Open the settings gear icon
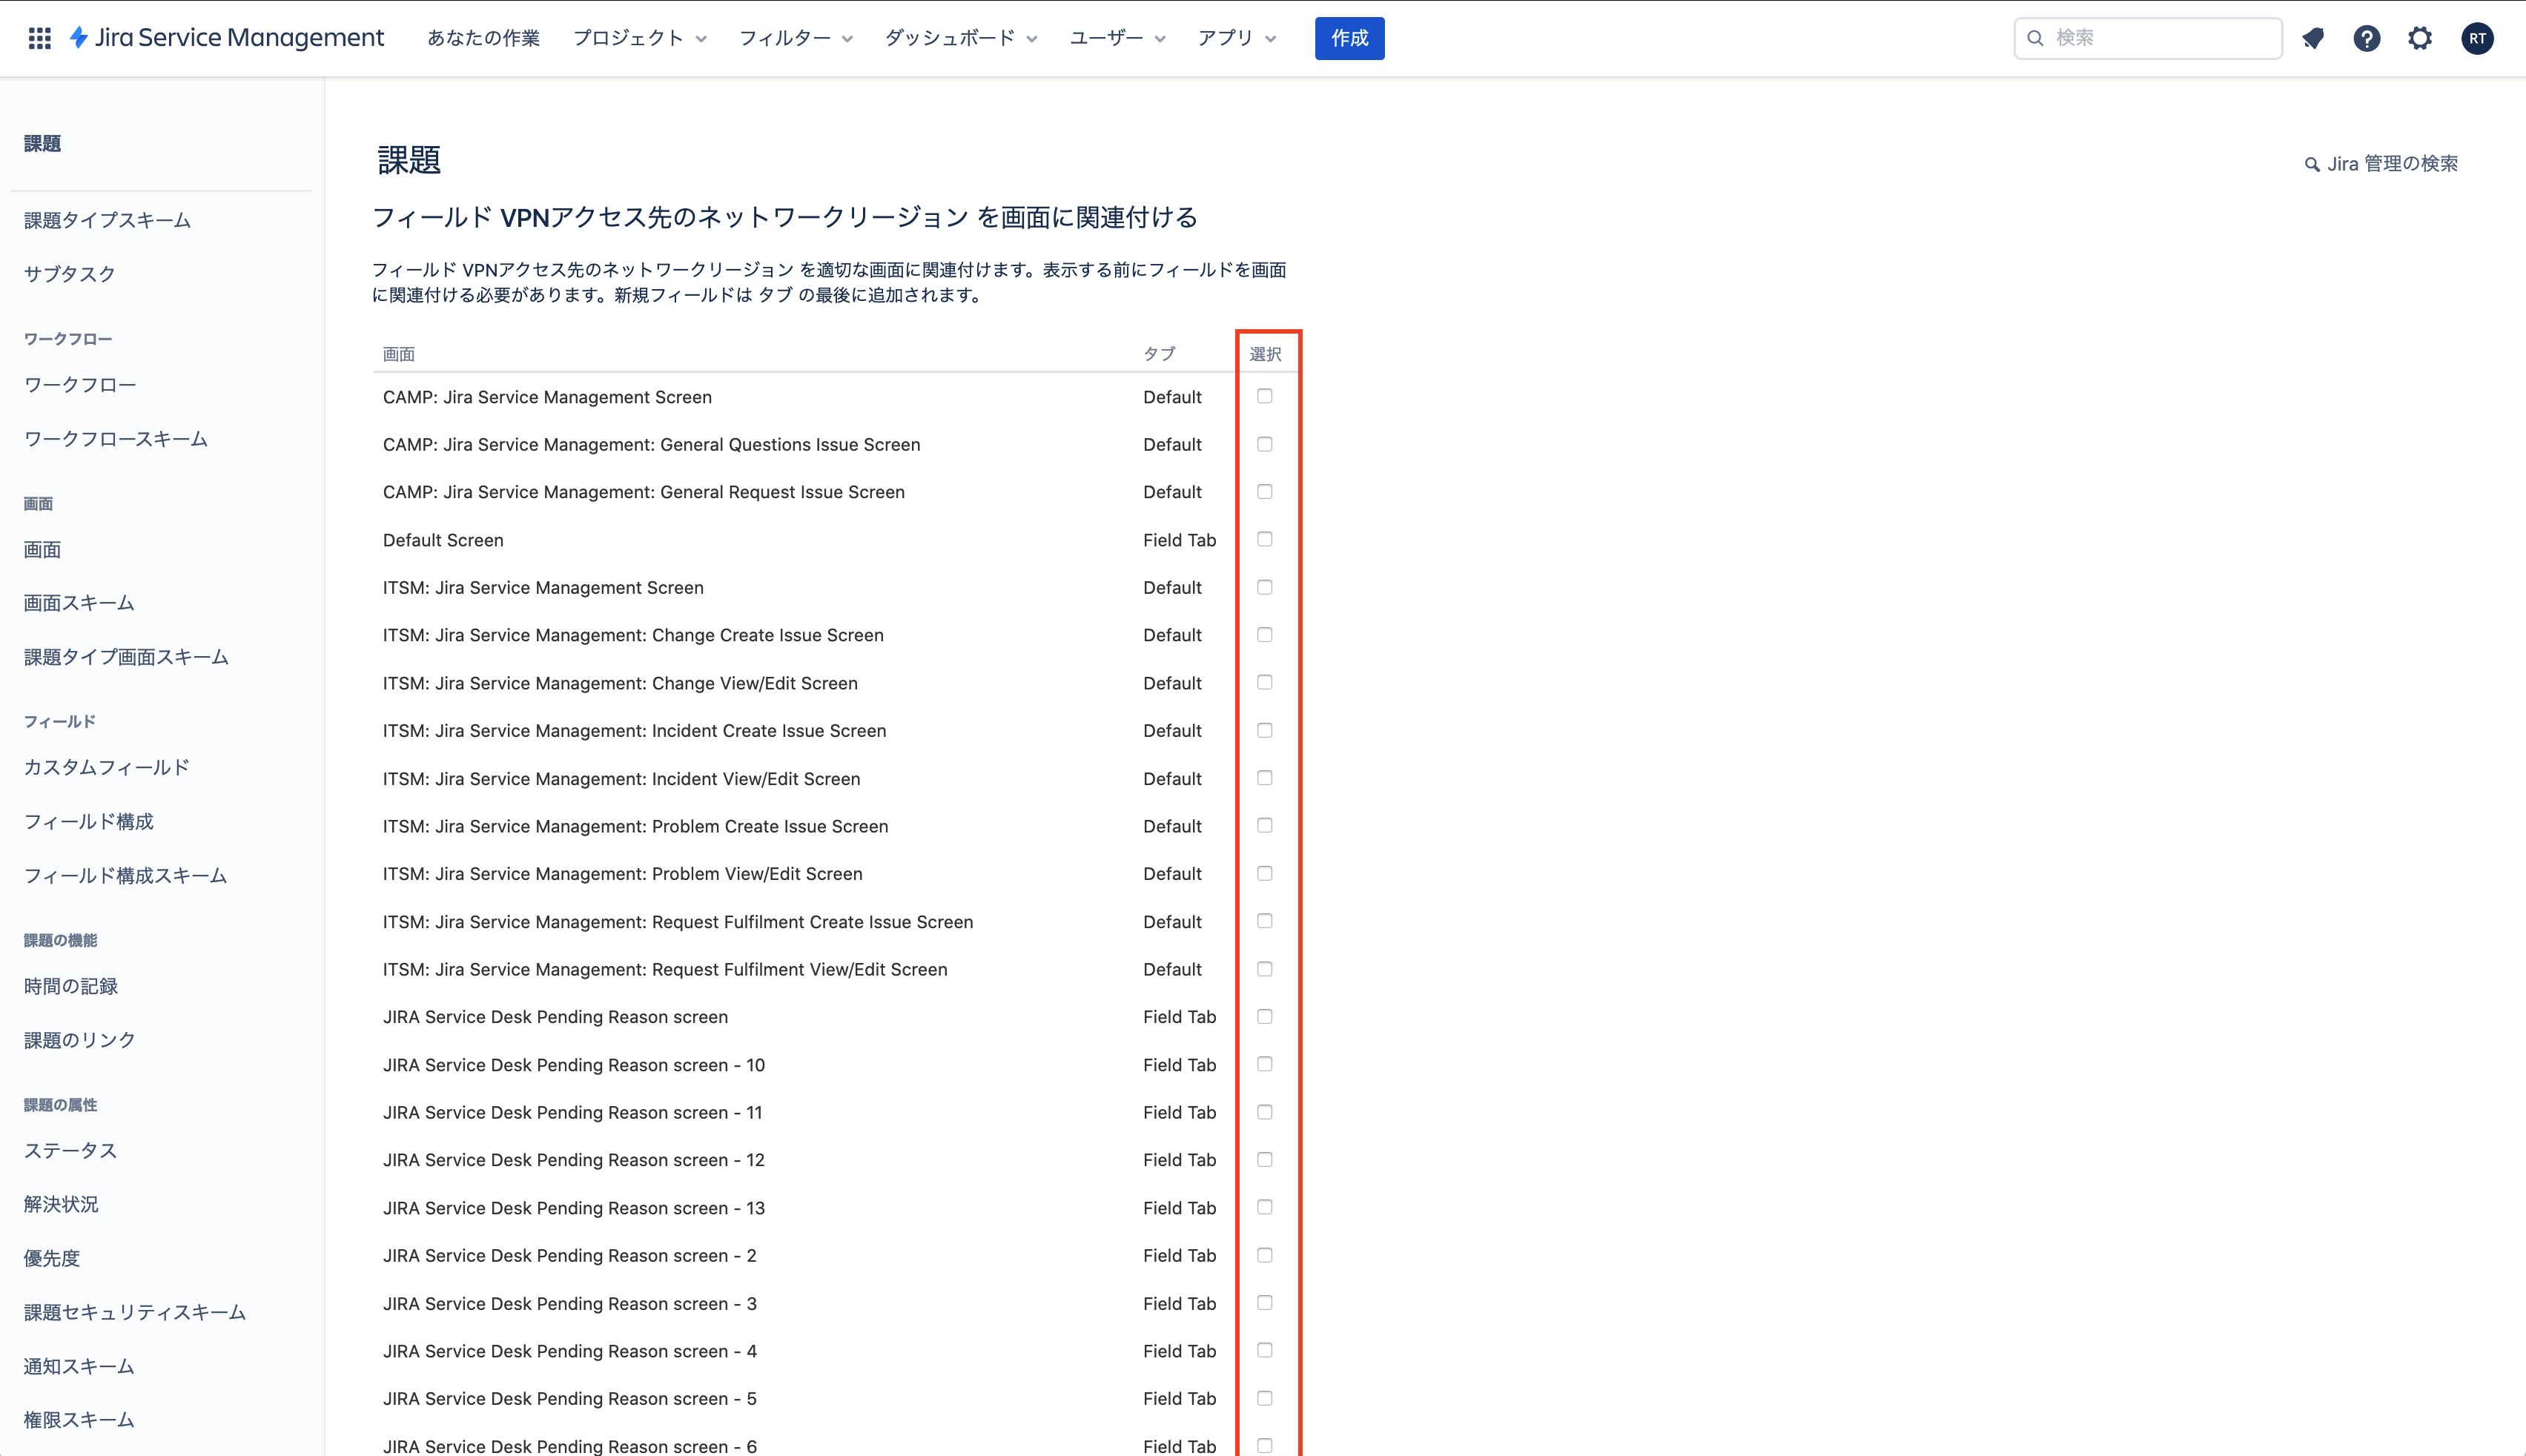Viewport: 2526px width, 1456px height. point(2420,38)
